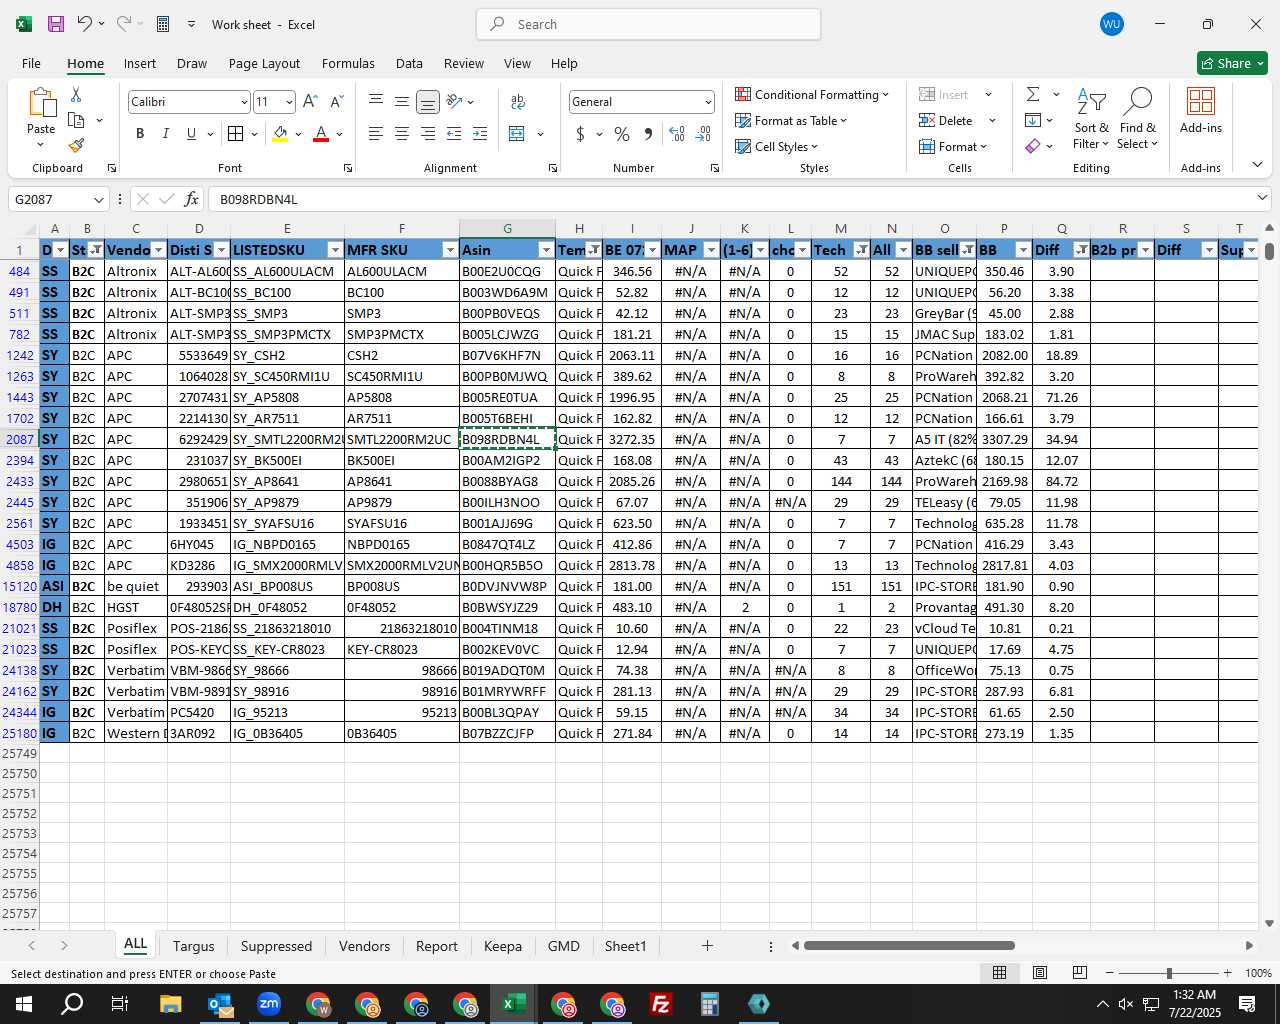
Task: Click the Orientation icon
Action: click(455, 102)
